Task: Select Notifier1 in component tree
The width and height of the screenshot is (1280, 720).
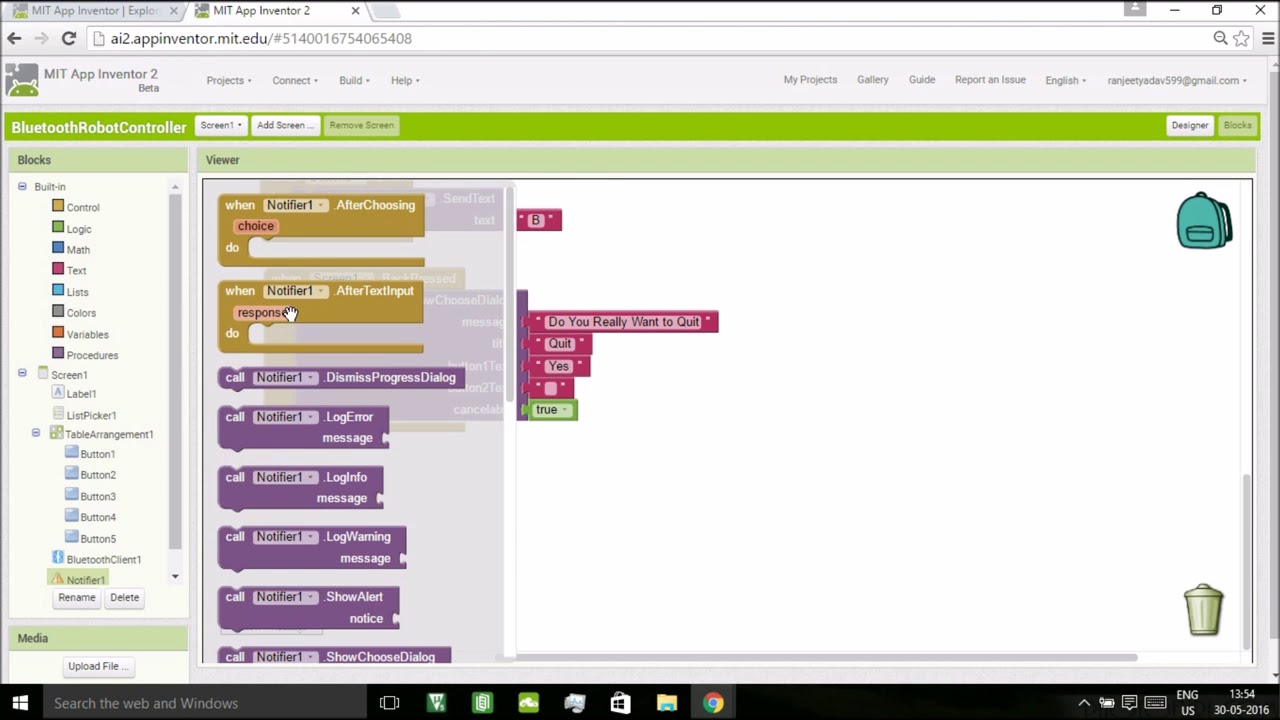Action: click(85, 580)
